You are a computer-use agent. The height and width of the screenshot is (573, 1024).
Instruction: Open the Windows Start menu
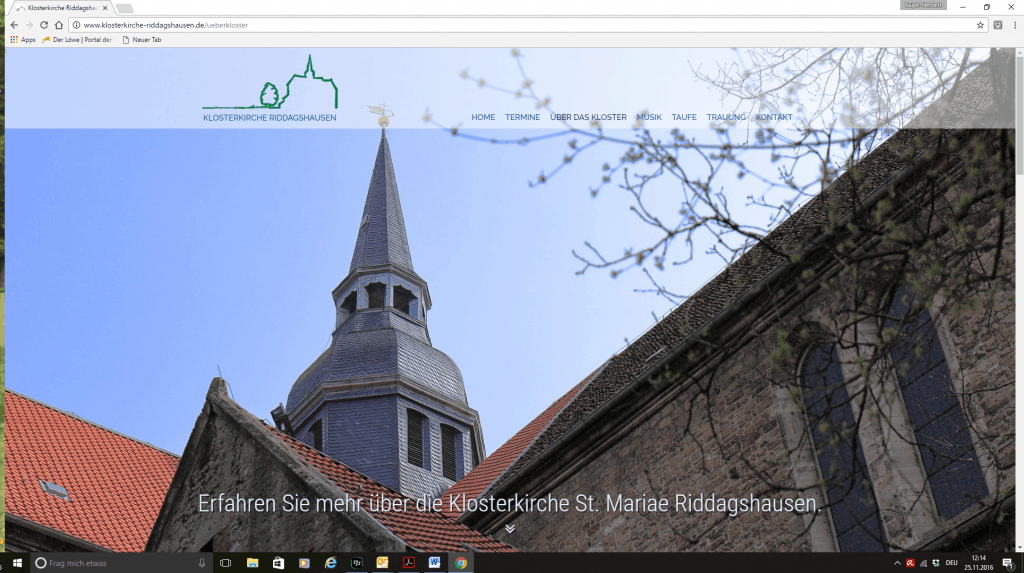click(x=16, y=563)
